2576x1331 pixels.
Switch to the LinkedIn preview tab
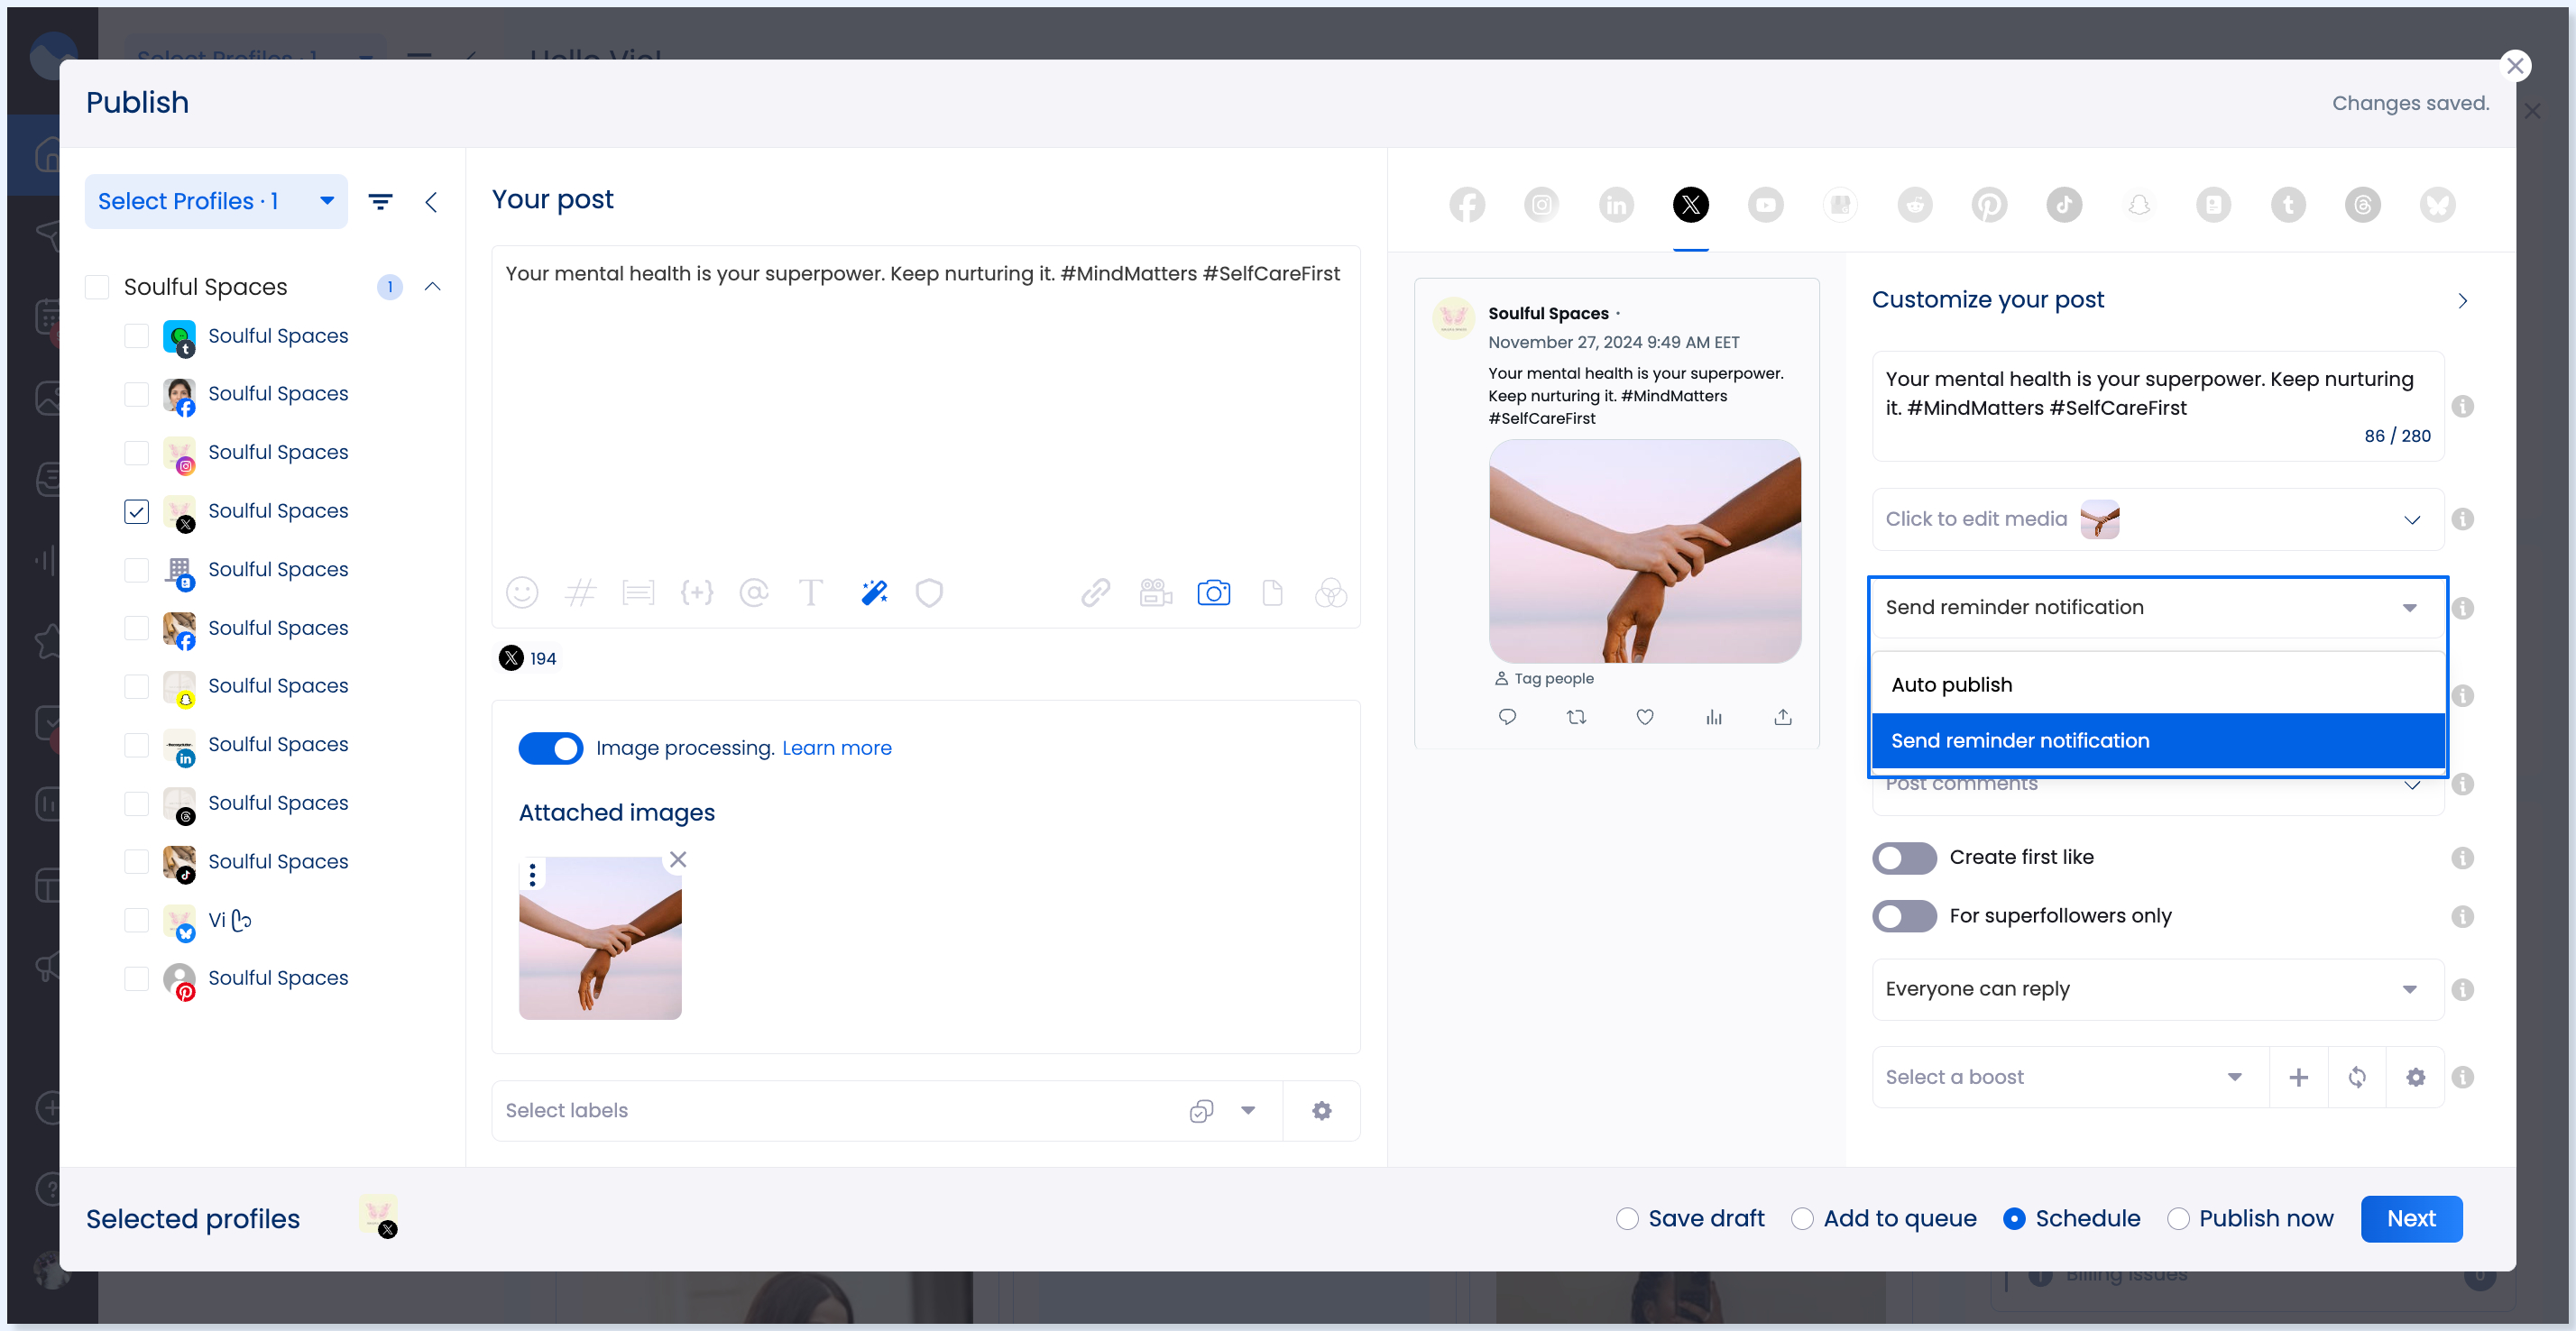[x=1616, y=205]
